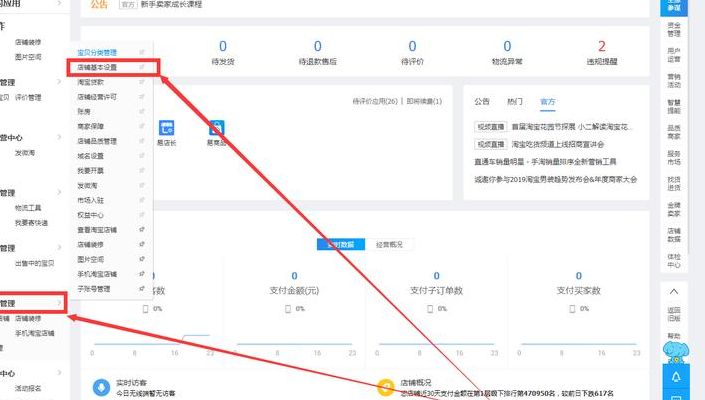Click the pin icon beside 店铺经营许可
This screenshot has height=400, width=705.
pyautogui.click(x=142, y=97)
